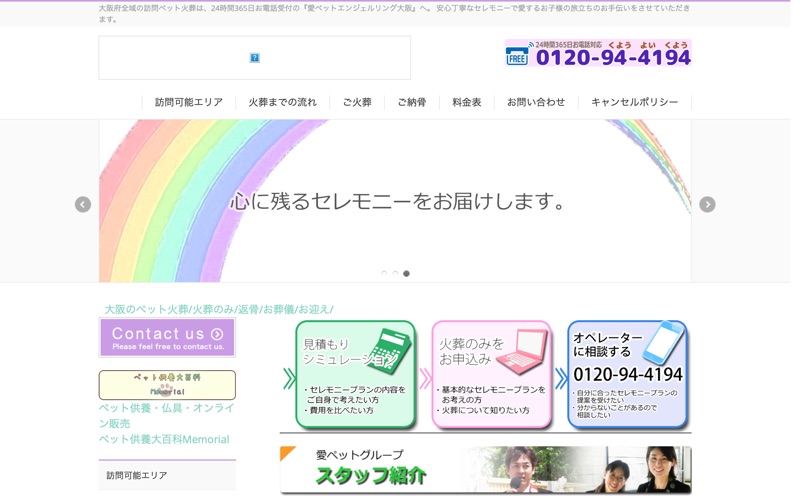Viewport: 800px width, 500px height.
Task: Open 火葬までの流れ menu item
Action: pos(283,102)
